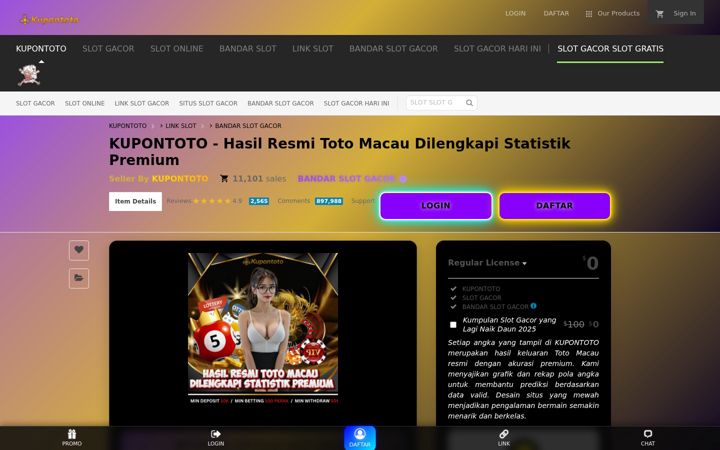Open LINK SLOT GACOR in sub-navigation
The height and width of the screenshot is (450, 720).
pyautogui.click(x=142, y=103)
